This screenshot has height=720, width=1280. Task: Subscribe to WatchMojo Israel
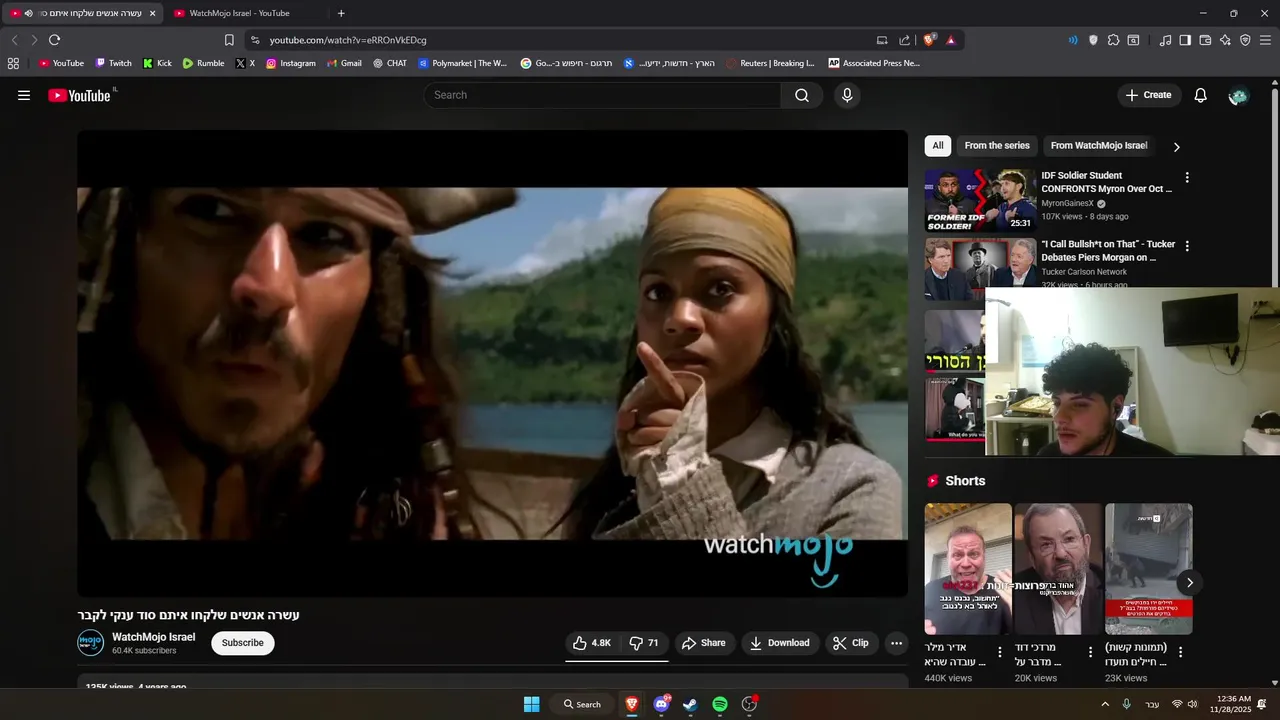click(x=243, y=643)
